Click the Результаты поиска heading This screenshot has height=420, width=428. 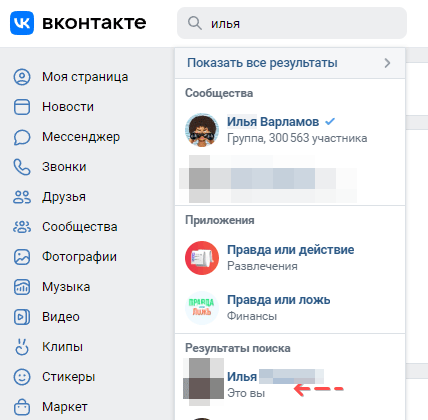pos(238,348)
